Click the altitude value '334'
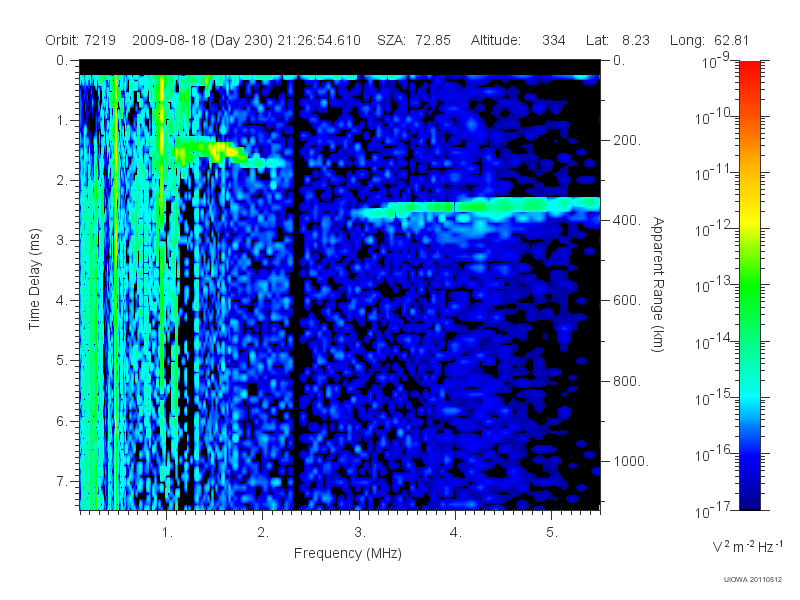The width and height of the screenshot is (800, 600). pos(554,40)
